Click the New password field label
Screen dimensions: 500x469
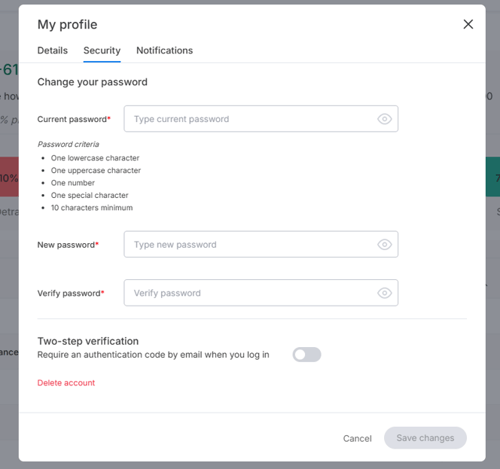coord(68,245)
